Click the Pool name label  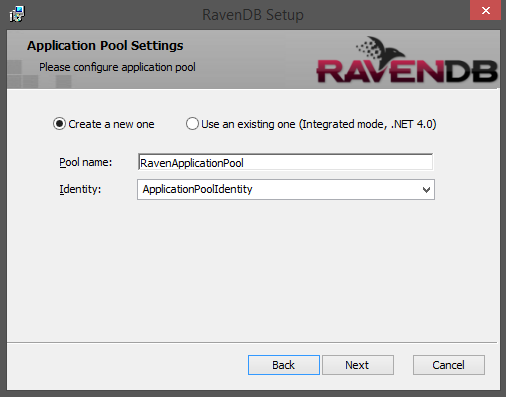(x=86, y=162)
